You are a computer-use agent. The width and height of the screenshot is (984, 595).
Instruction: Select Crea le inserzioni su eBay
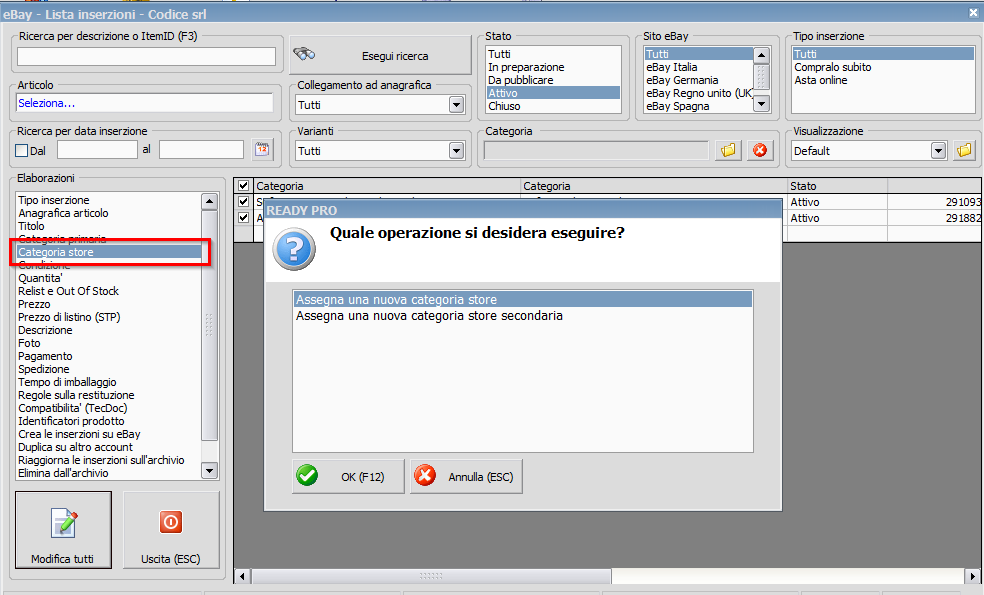coord(109,434)
